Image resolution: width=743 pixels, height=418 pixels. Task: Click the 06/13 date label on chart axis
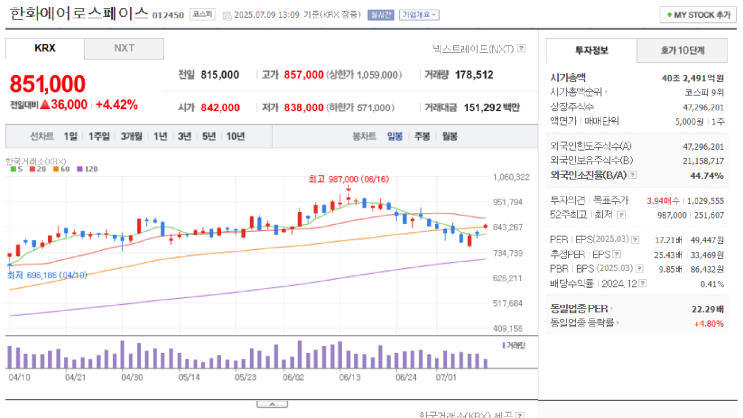point(350,377)
